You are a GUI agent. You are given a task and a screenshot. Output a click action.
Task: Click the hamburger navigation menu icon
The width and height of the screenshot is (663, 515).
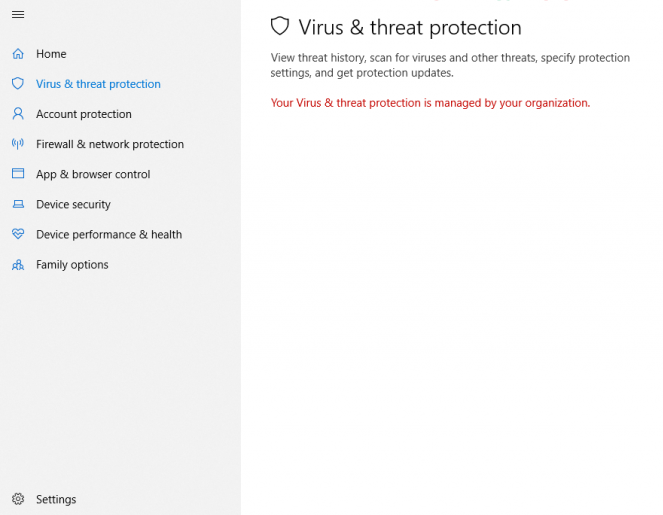(18, 14)
